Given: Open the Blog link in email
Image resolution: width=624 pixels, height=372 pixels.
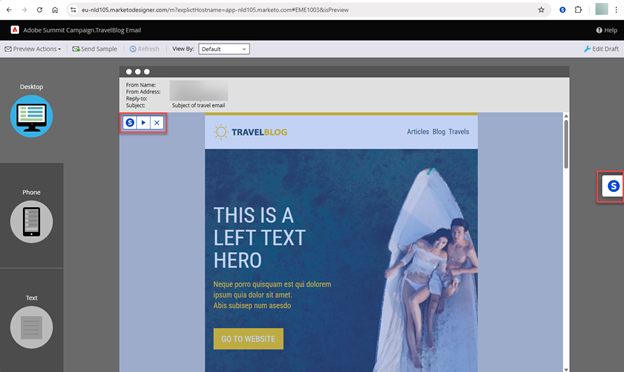Looking at the screenshot, I should tap(439, 132).
